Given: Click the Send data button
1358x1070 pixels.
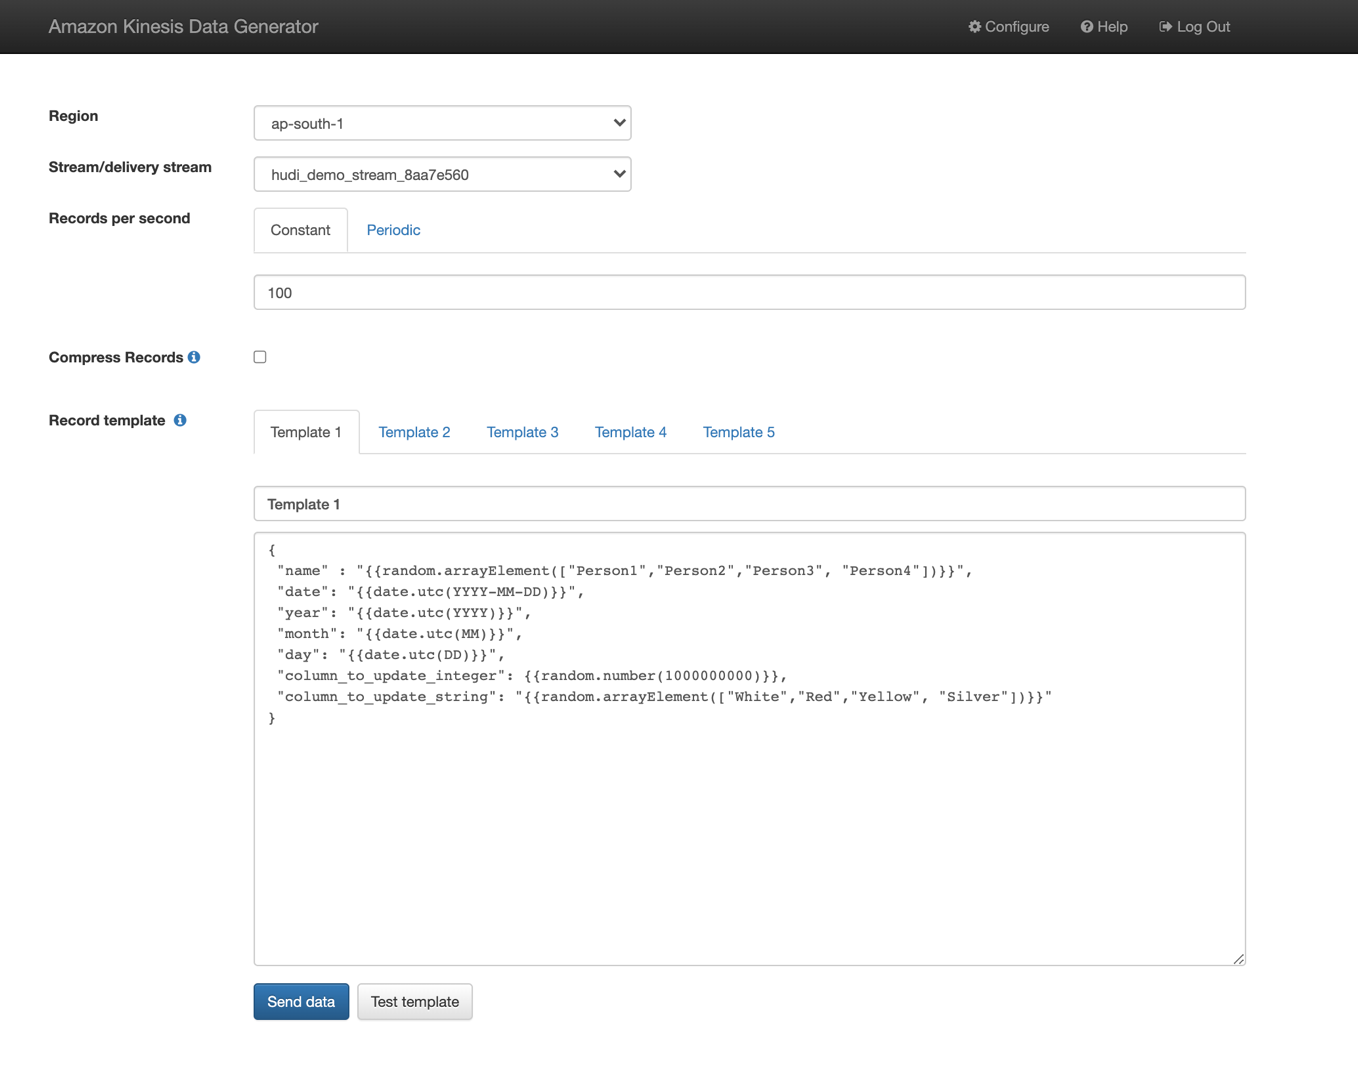Looking at the screenshot, I should click(301, 1002).
